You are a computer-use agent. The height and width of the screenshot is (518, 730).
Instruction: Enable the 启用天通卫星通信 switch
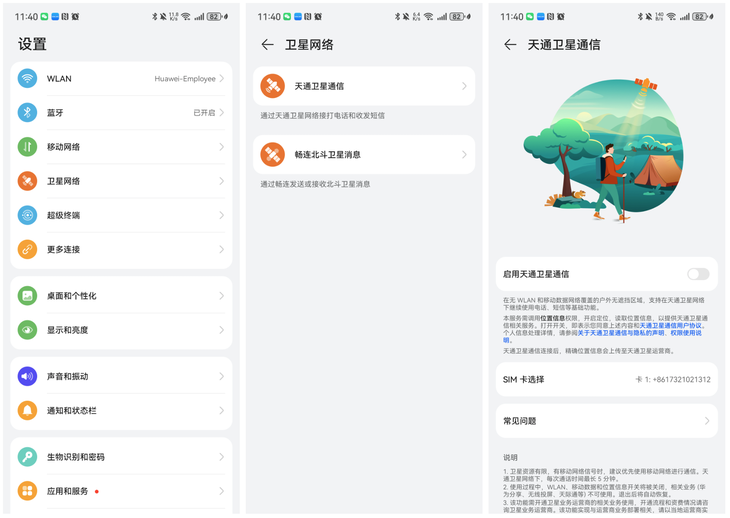(698, 274)
